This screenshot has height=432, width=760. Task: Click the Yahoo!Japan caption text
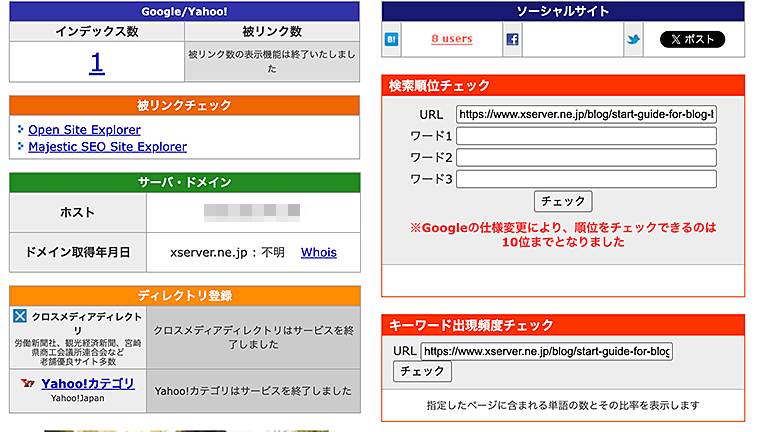pyautogui.click(x=78, y=399)
